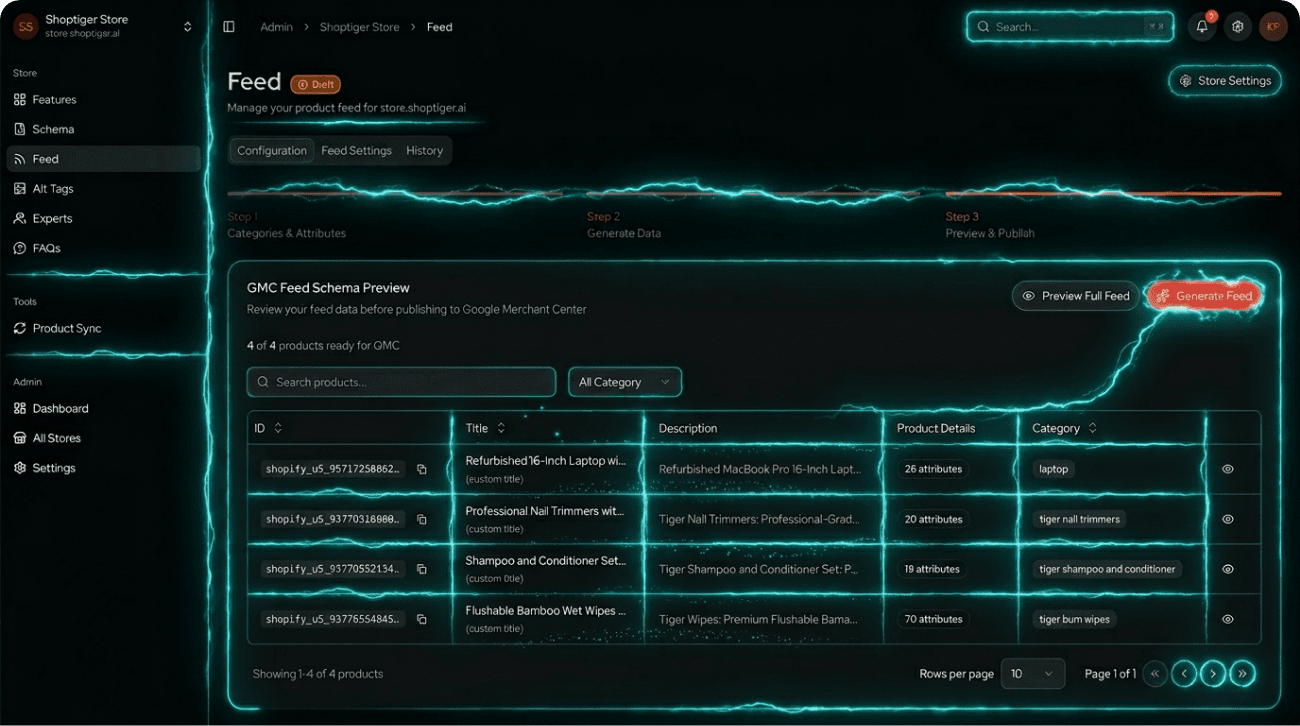Go to Step 1 Categories & Attributes
This screenshot has width=1300, height=726.
click(287, 225)
